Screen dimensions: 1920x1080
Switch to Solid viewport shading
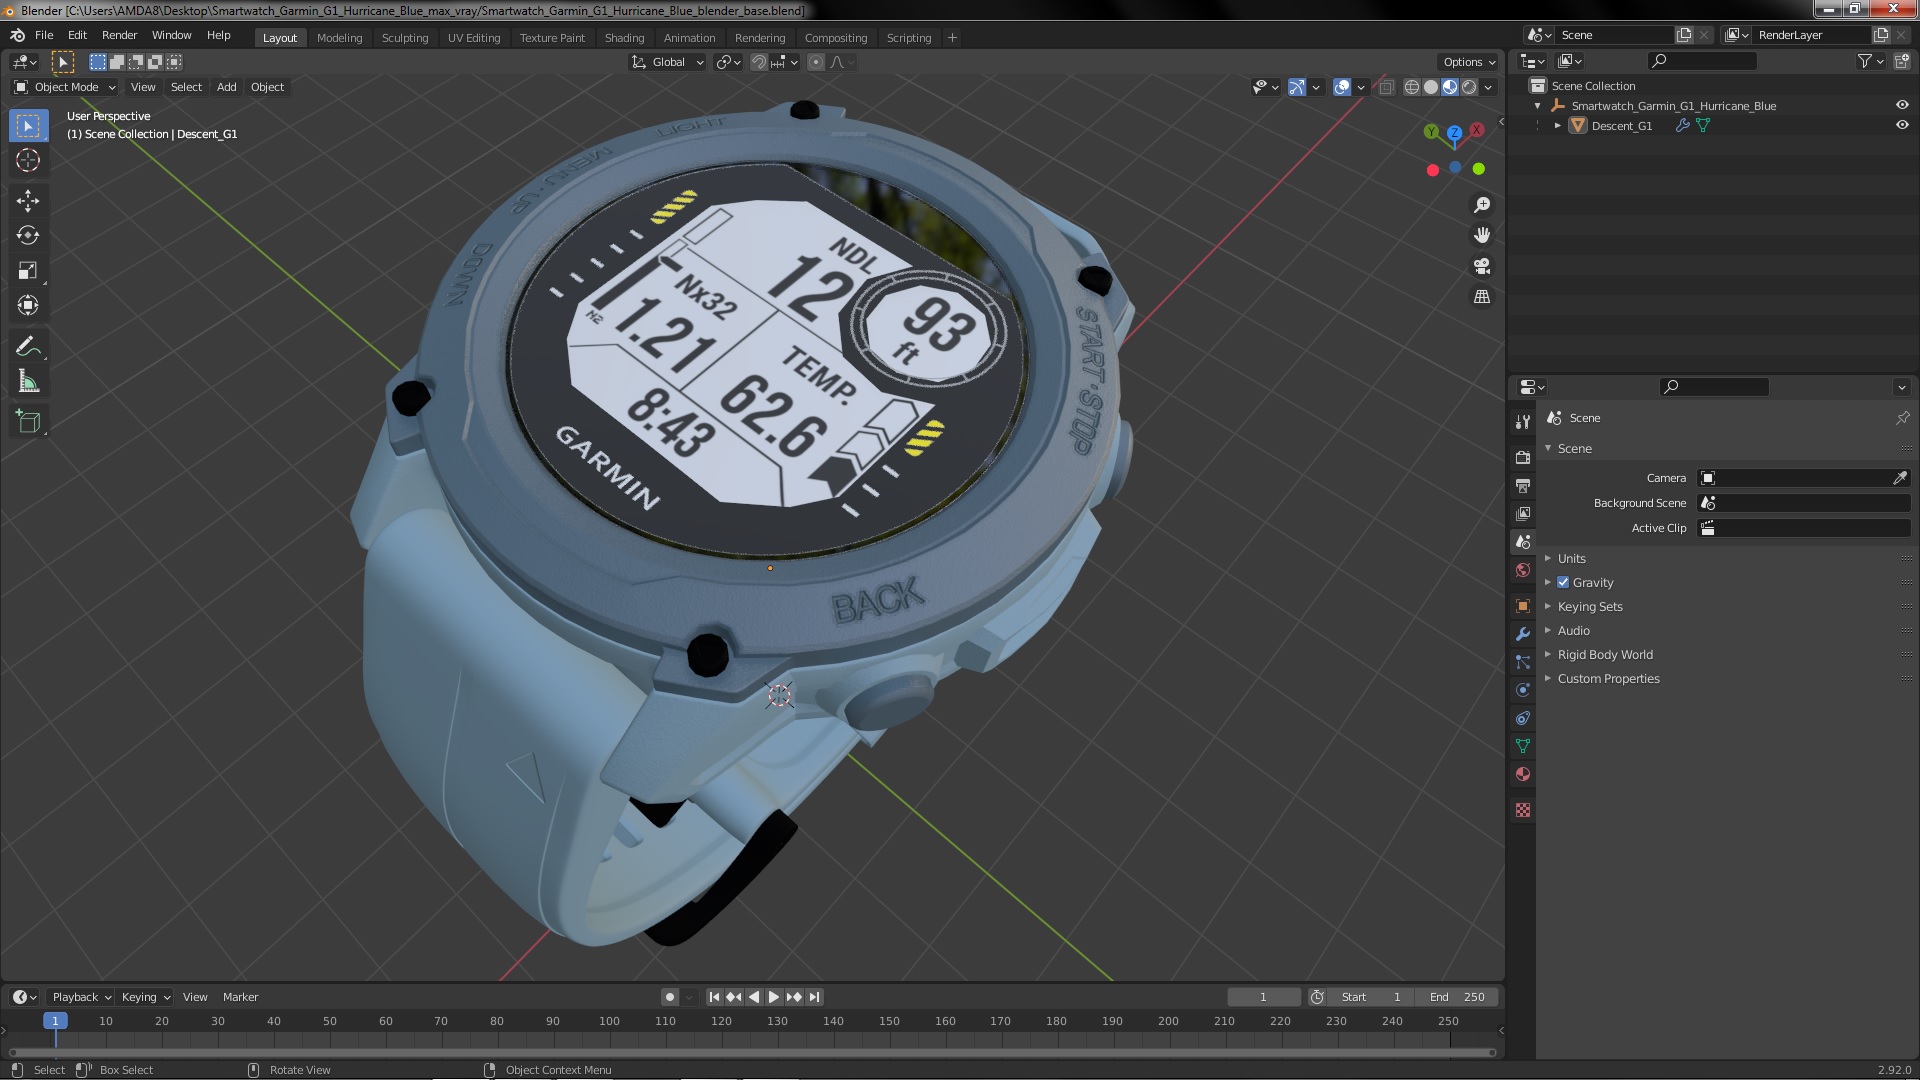coord(1431,87)
